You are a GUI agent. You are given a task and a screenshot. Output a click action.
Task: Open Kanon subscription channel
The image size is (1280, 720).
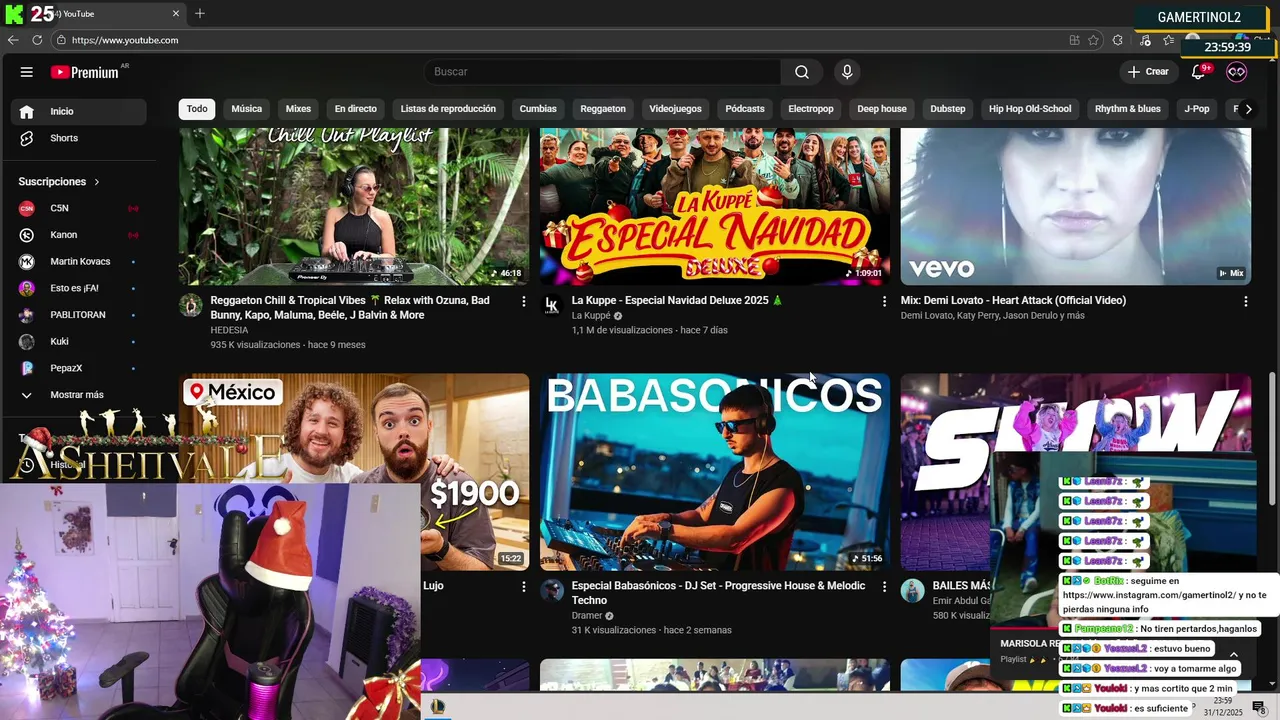coord(78,235)
